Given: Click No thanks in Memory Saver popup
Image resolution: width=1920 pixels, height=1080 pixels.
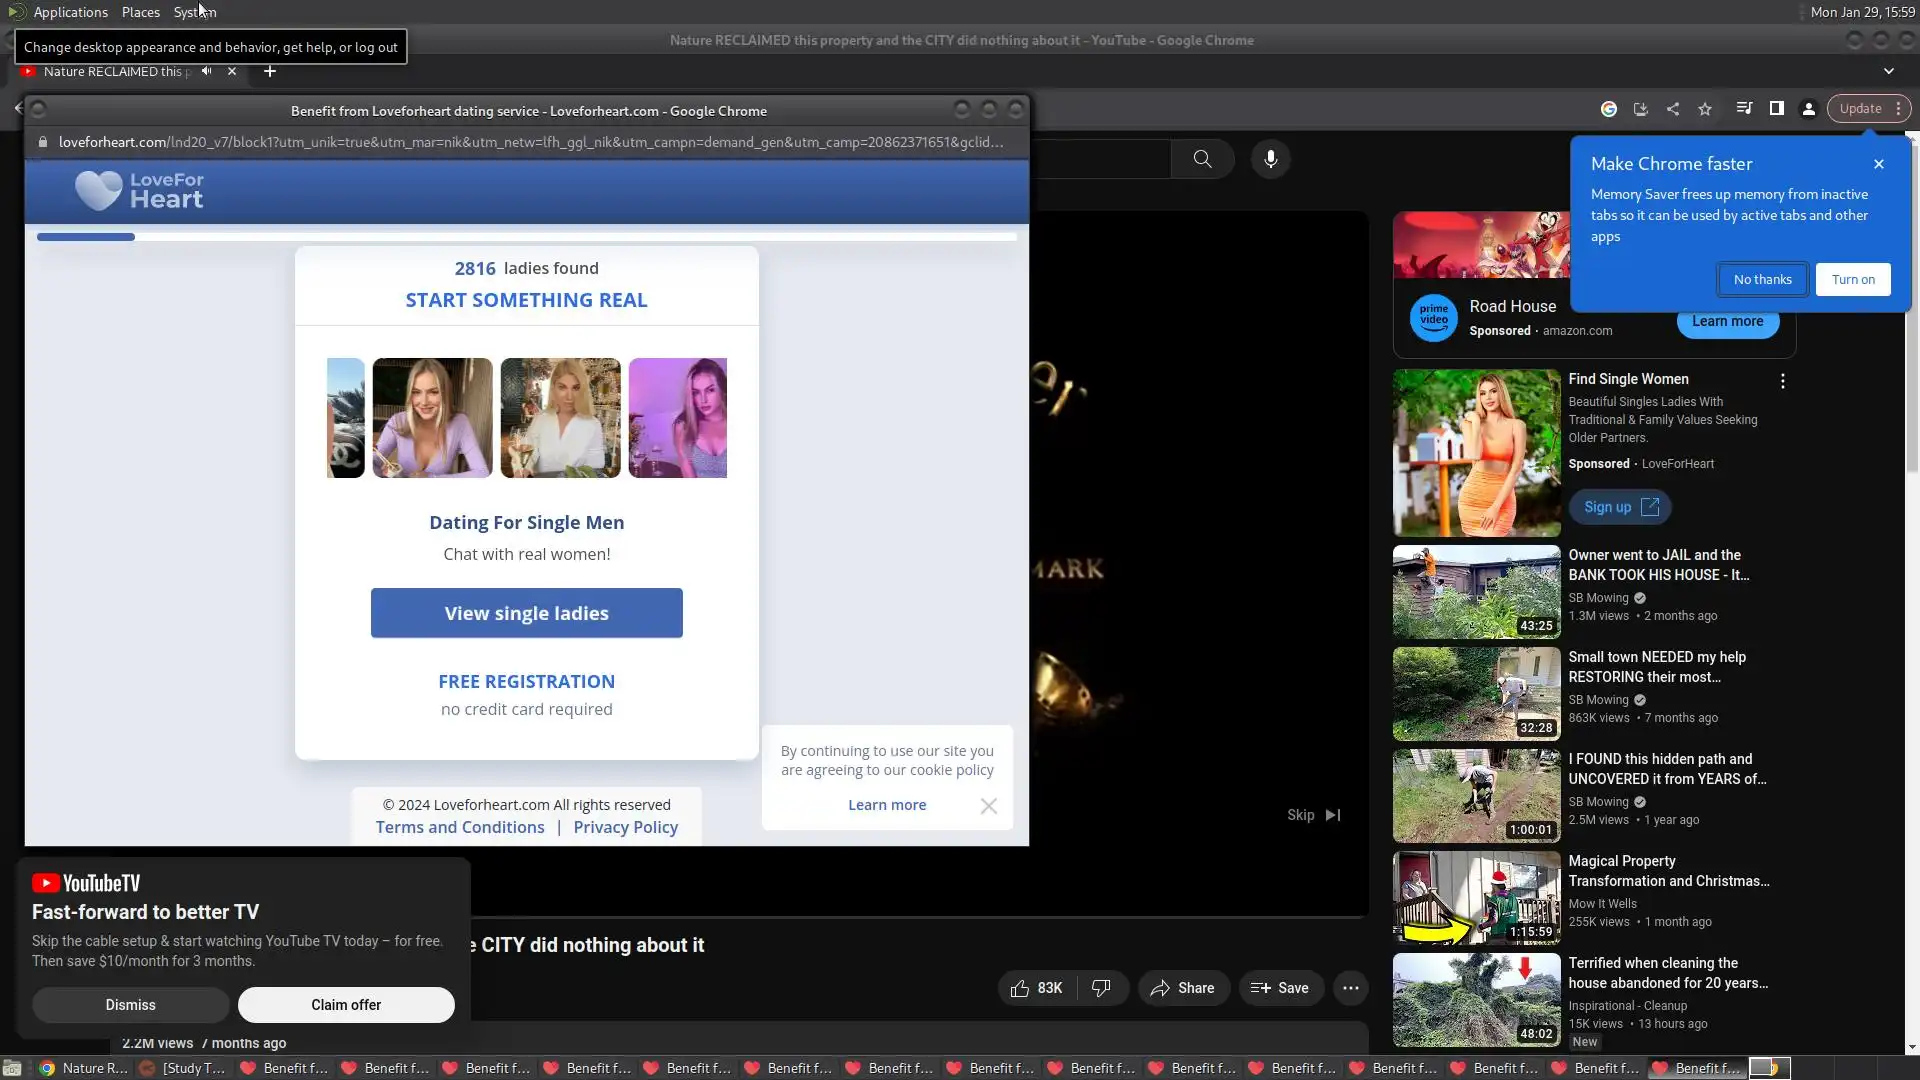Looking at the screenshot, I should [1762, 280].
